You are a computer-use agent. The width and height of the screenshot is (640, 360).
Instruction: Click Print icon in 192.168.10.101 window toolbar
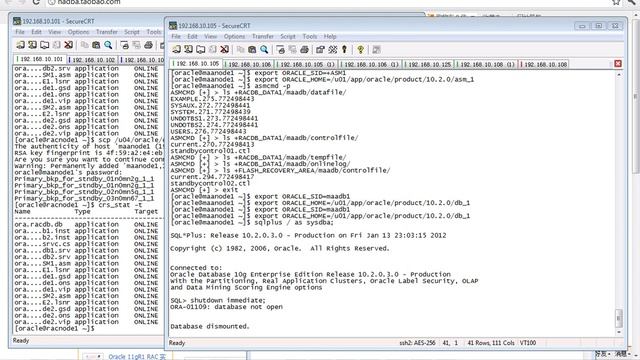click(148, 45)
